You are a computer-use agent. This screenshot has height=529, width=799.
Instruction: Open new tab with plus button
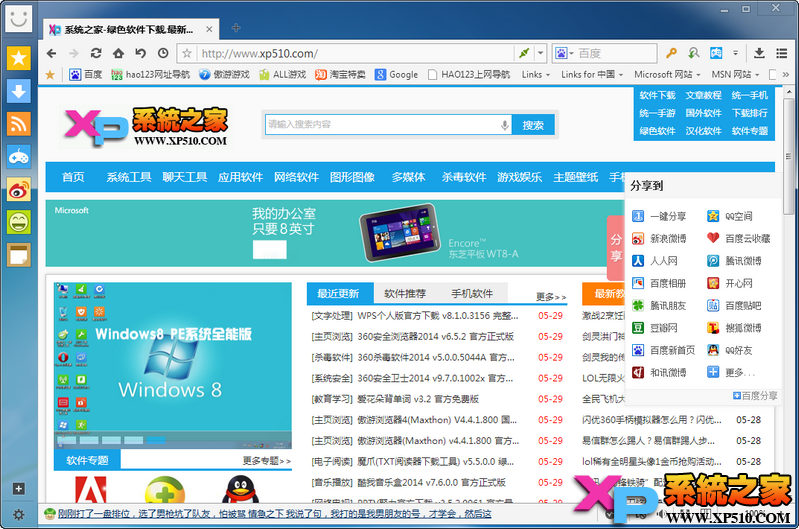[x=236, y=28]
